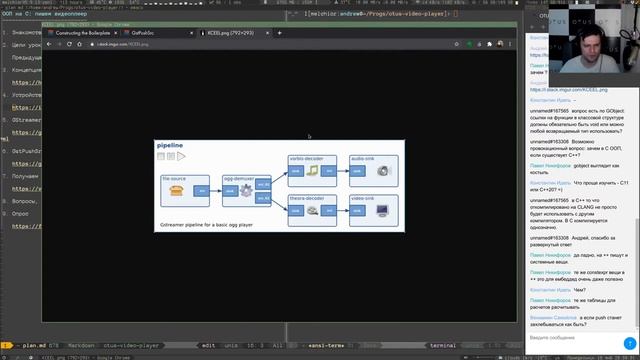Viewport: 640px width, 360px height.
Task: Click the chat panel scrollbar
Action: 637,273
